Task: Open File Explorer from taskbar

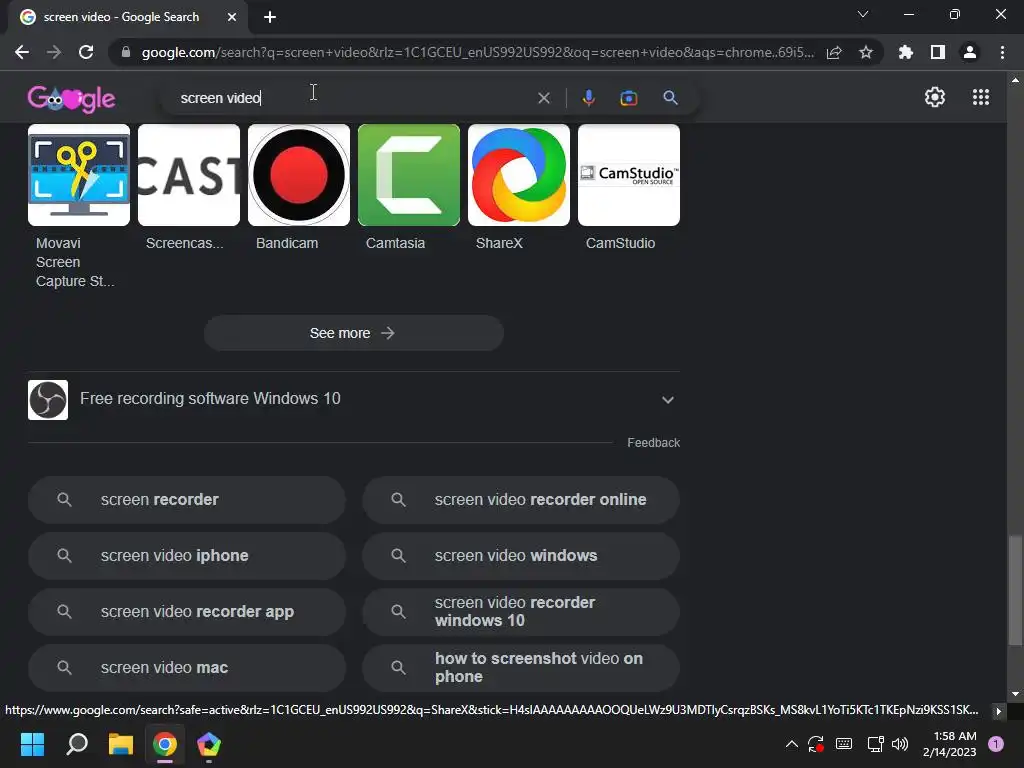Action: [x=121, y=744]
